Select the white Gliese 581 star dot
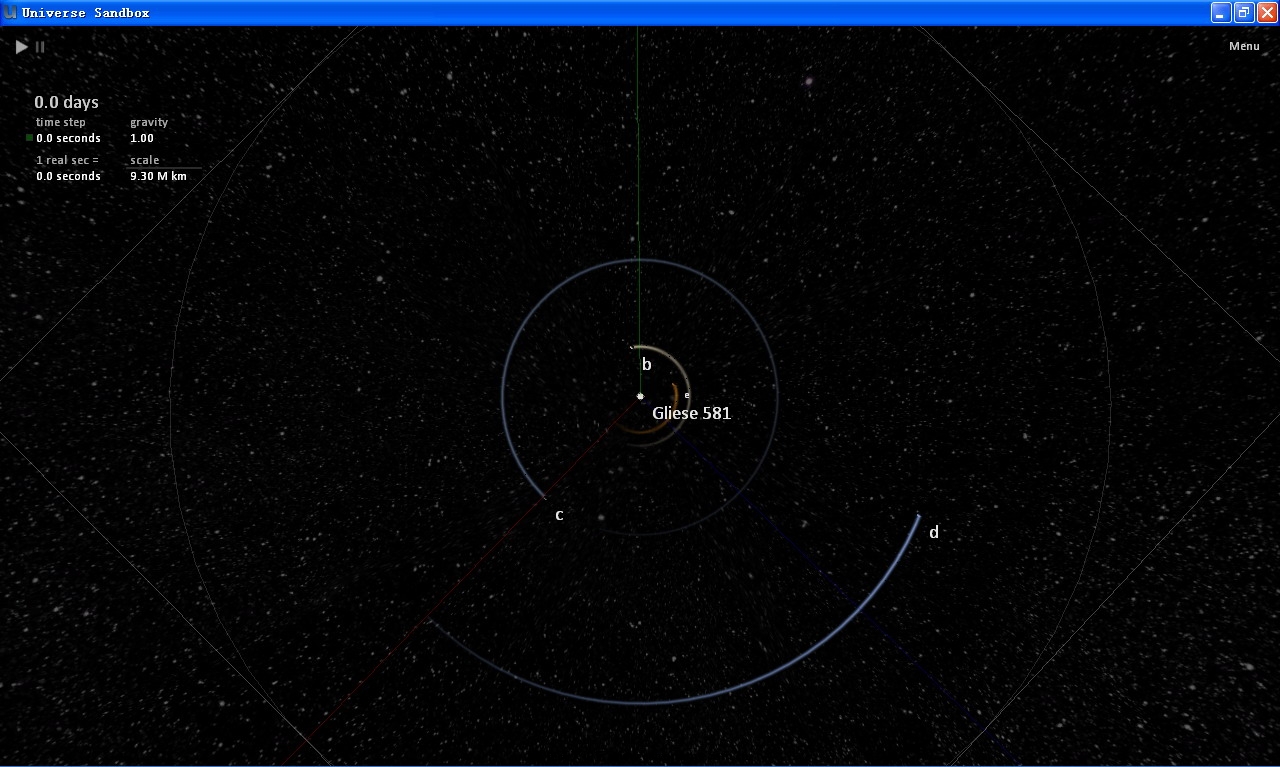Viewport: 1280px width, 767px height. click(640, 397)
